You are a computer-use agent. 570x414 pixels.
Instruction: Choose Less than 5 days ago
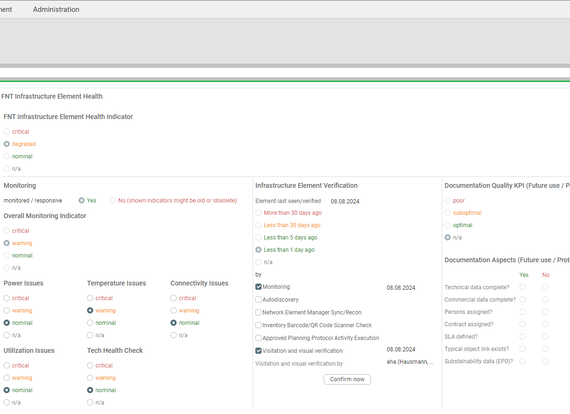point(258,237)
